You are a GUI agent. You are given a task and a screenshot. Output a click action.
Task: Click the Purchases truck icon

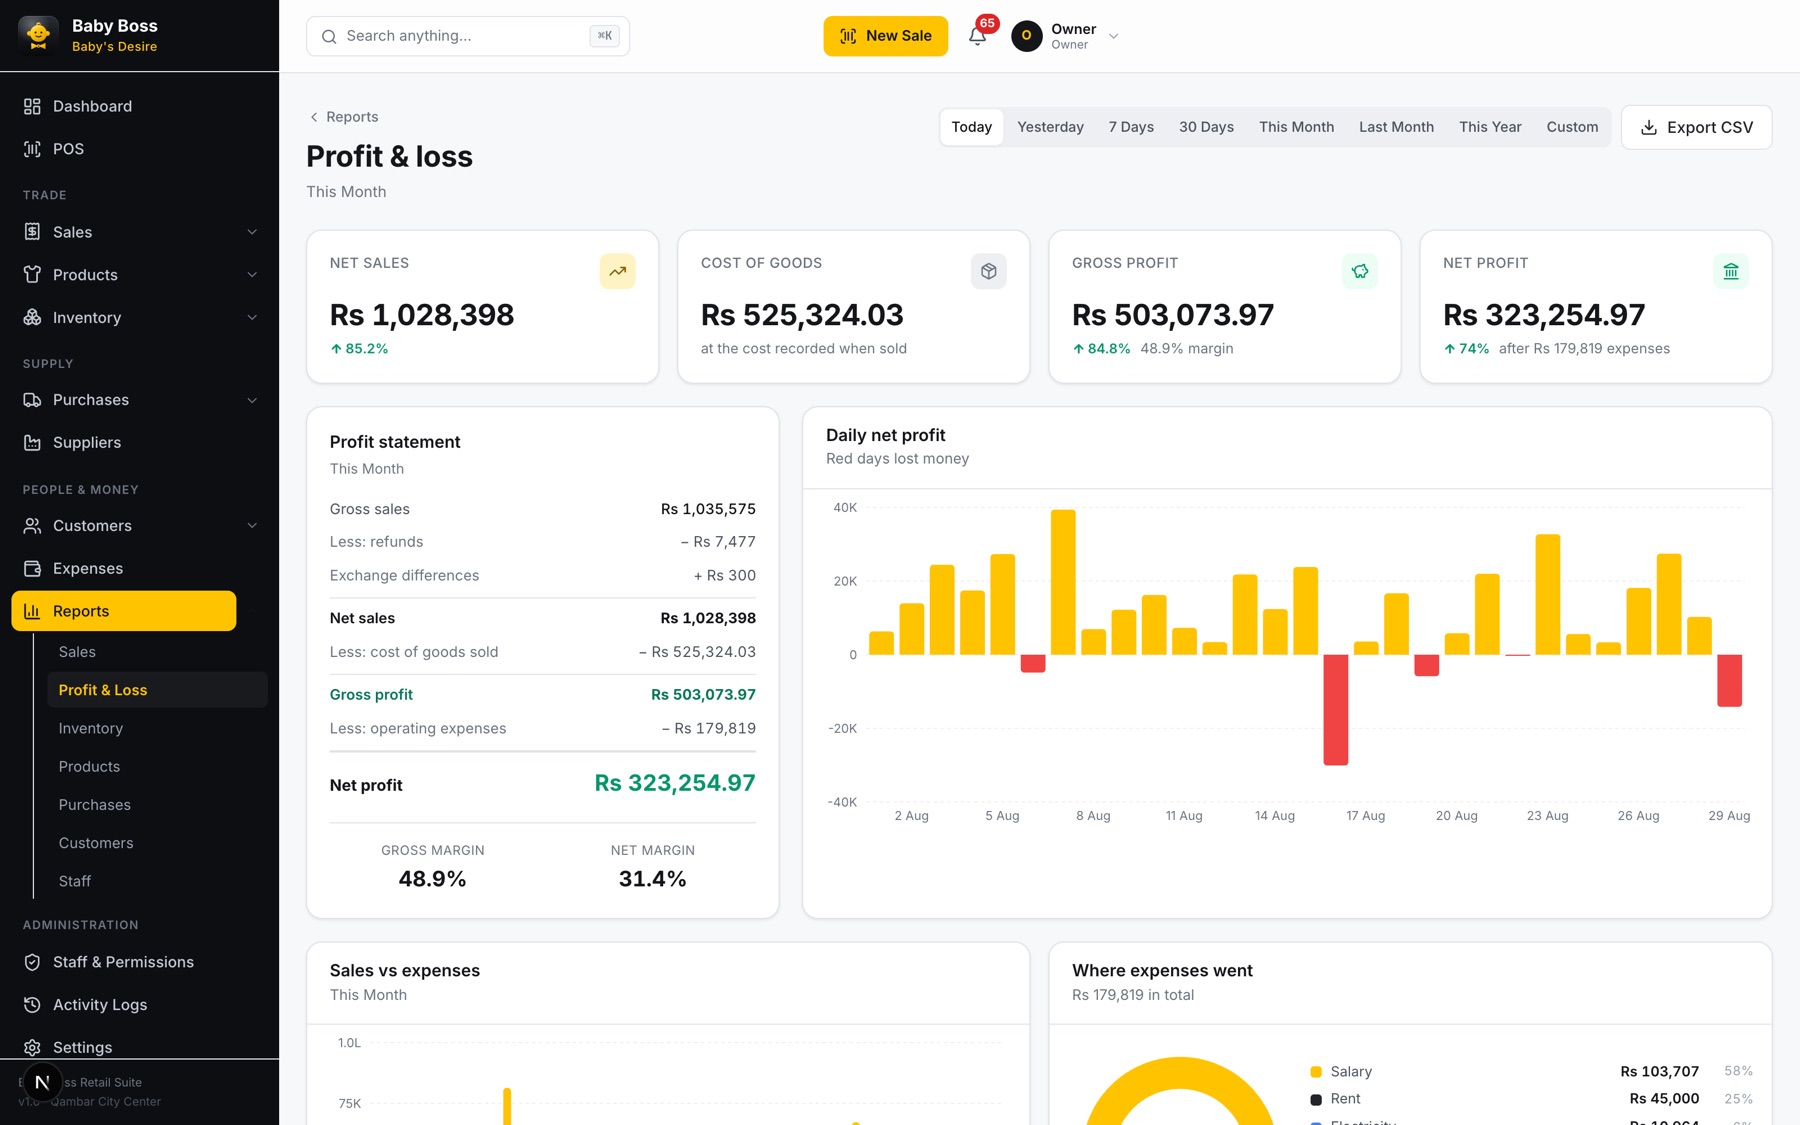(32, 400)
